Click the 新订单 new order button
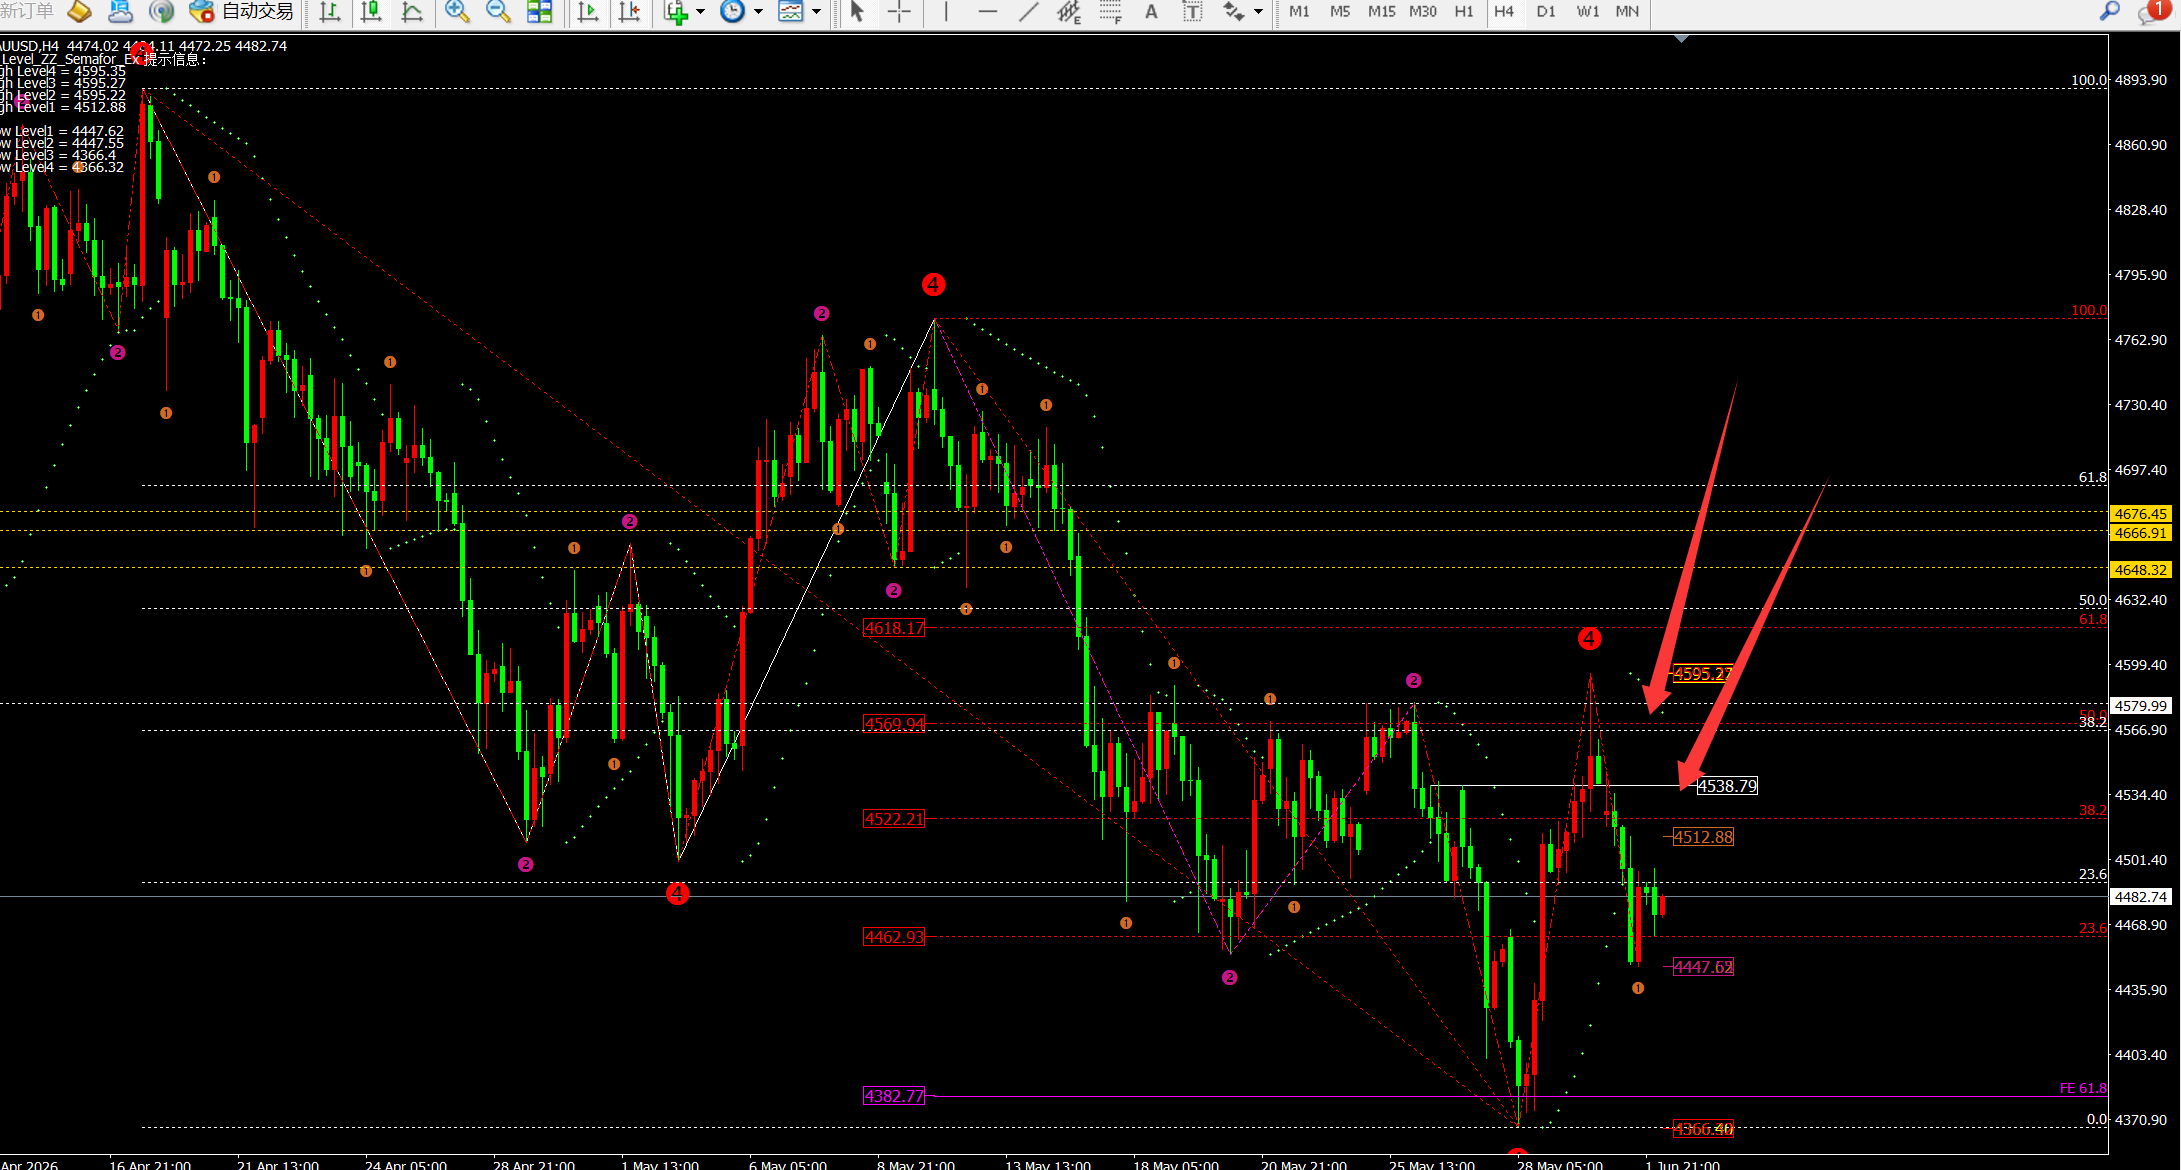 click(x=27, y=12)
